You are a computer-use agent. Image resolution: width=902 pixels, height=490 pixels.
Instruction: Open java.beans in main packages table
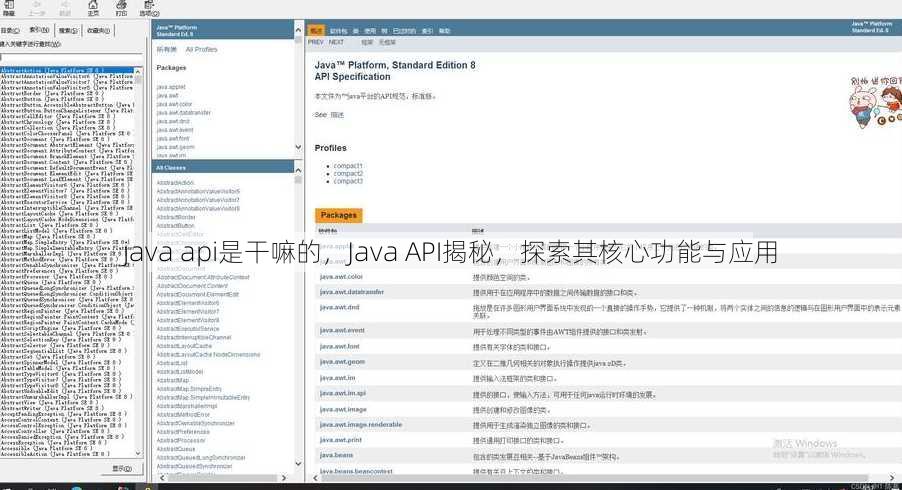[x=337, y=455]
